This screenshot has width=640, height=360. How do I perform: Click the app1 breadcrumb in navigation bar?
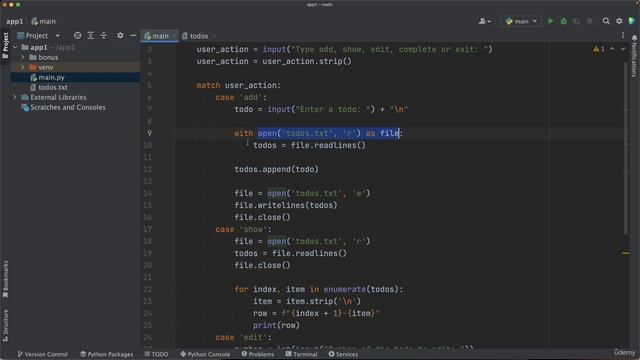coord(14,21)
